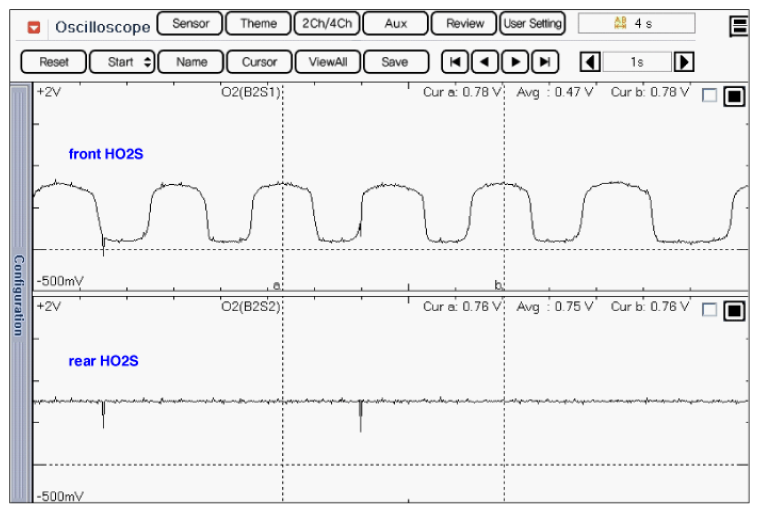
Task: Jump to the first record with the skip-back icon
Action: pos(455,62)
